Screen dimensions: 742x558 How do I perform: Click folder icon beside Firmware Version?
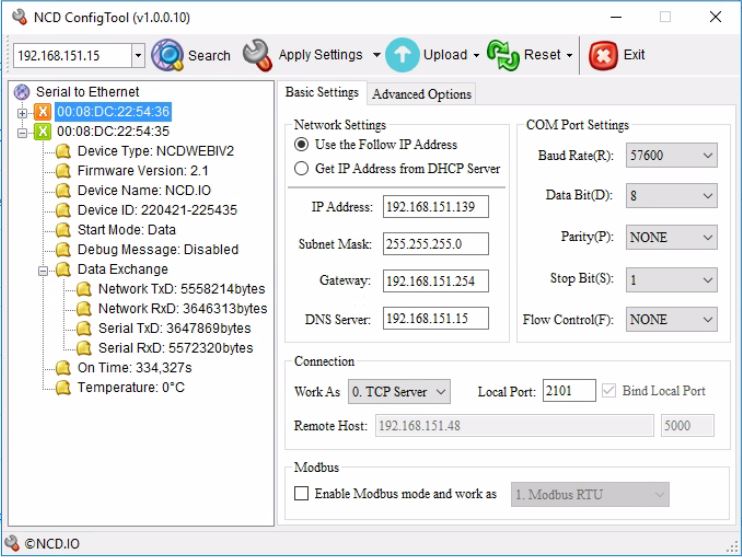[63, 171]
